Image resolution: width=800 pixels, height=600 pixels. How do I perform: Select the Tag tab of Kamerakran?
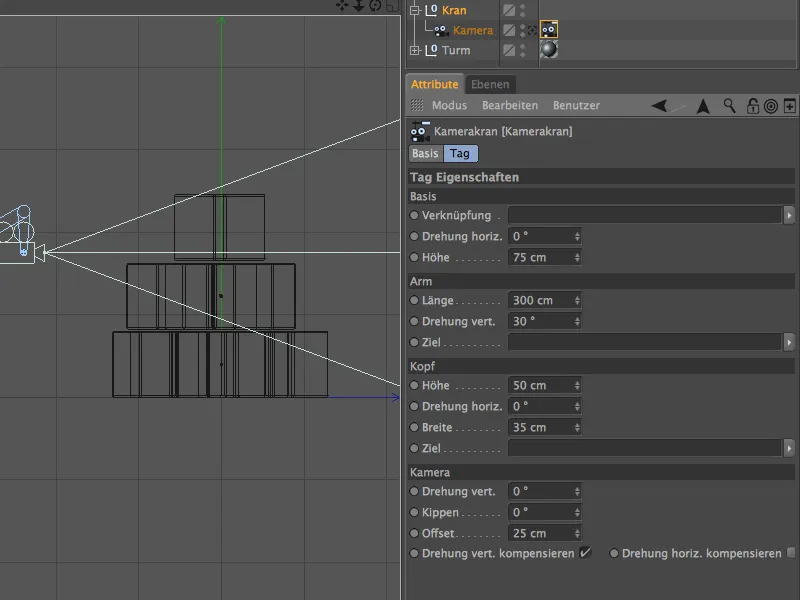click(460, 154)
